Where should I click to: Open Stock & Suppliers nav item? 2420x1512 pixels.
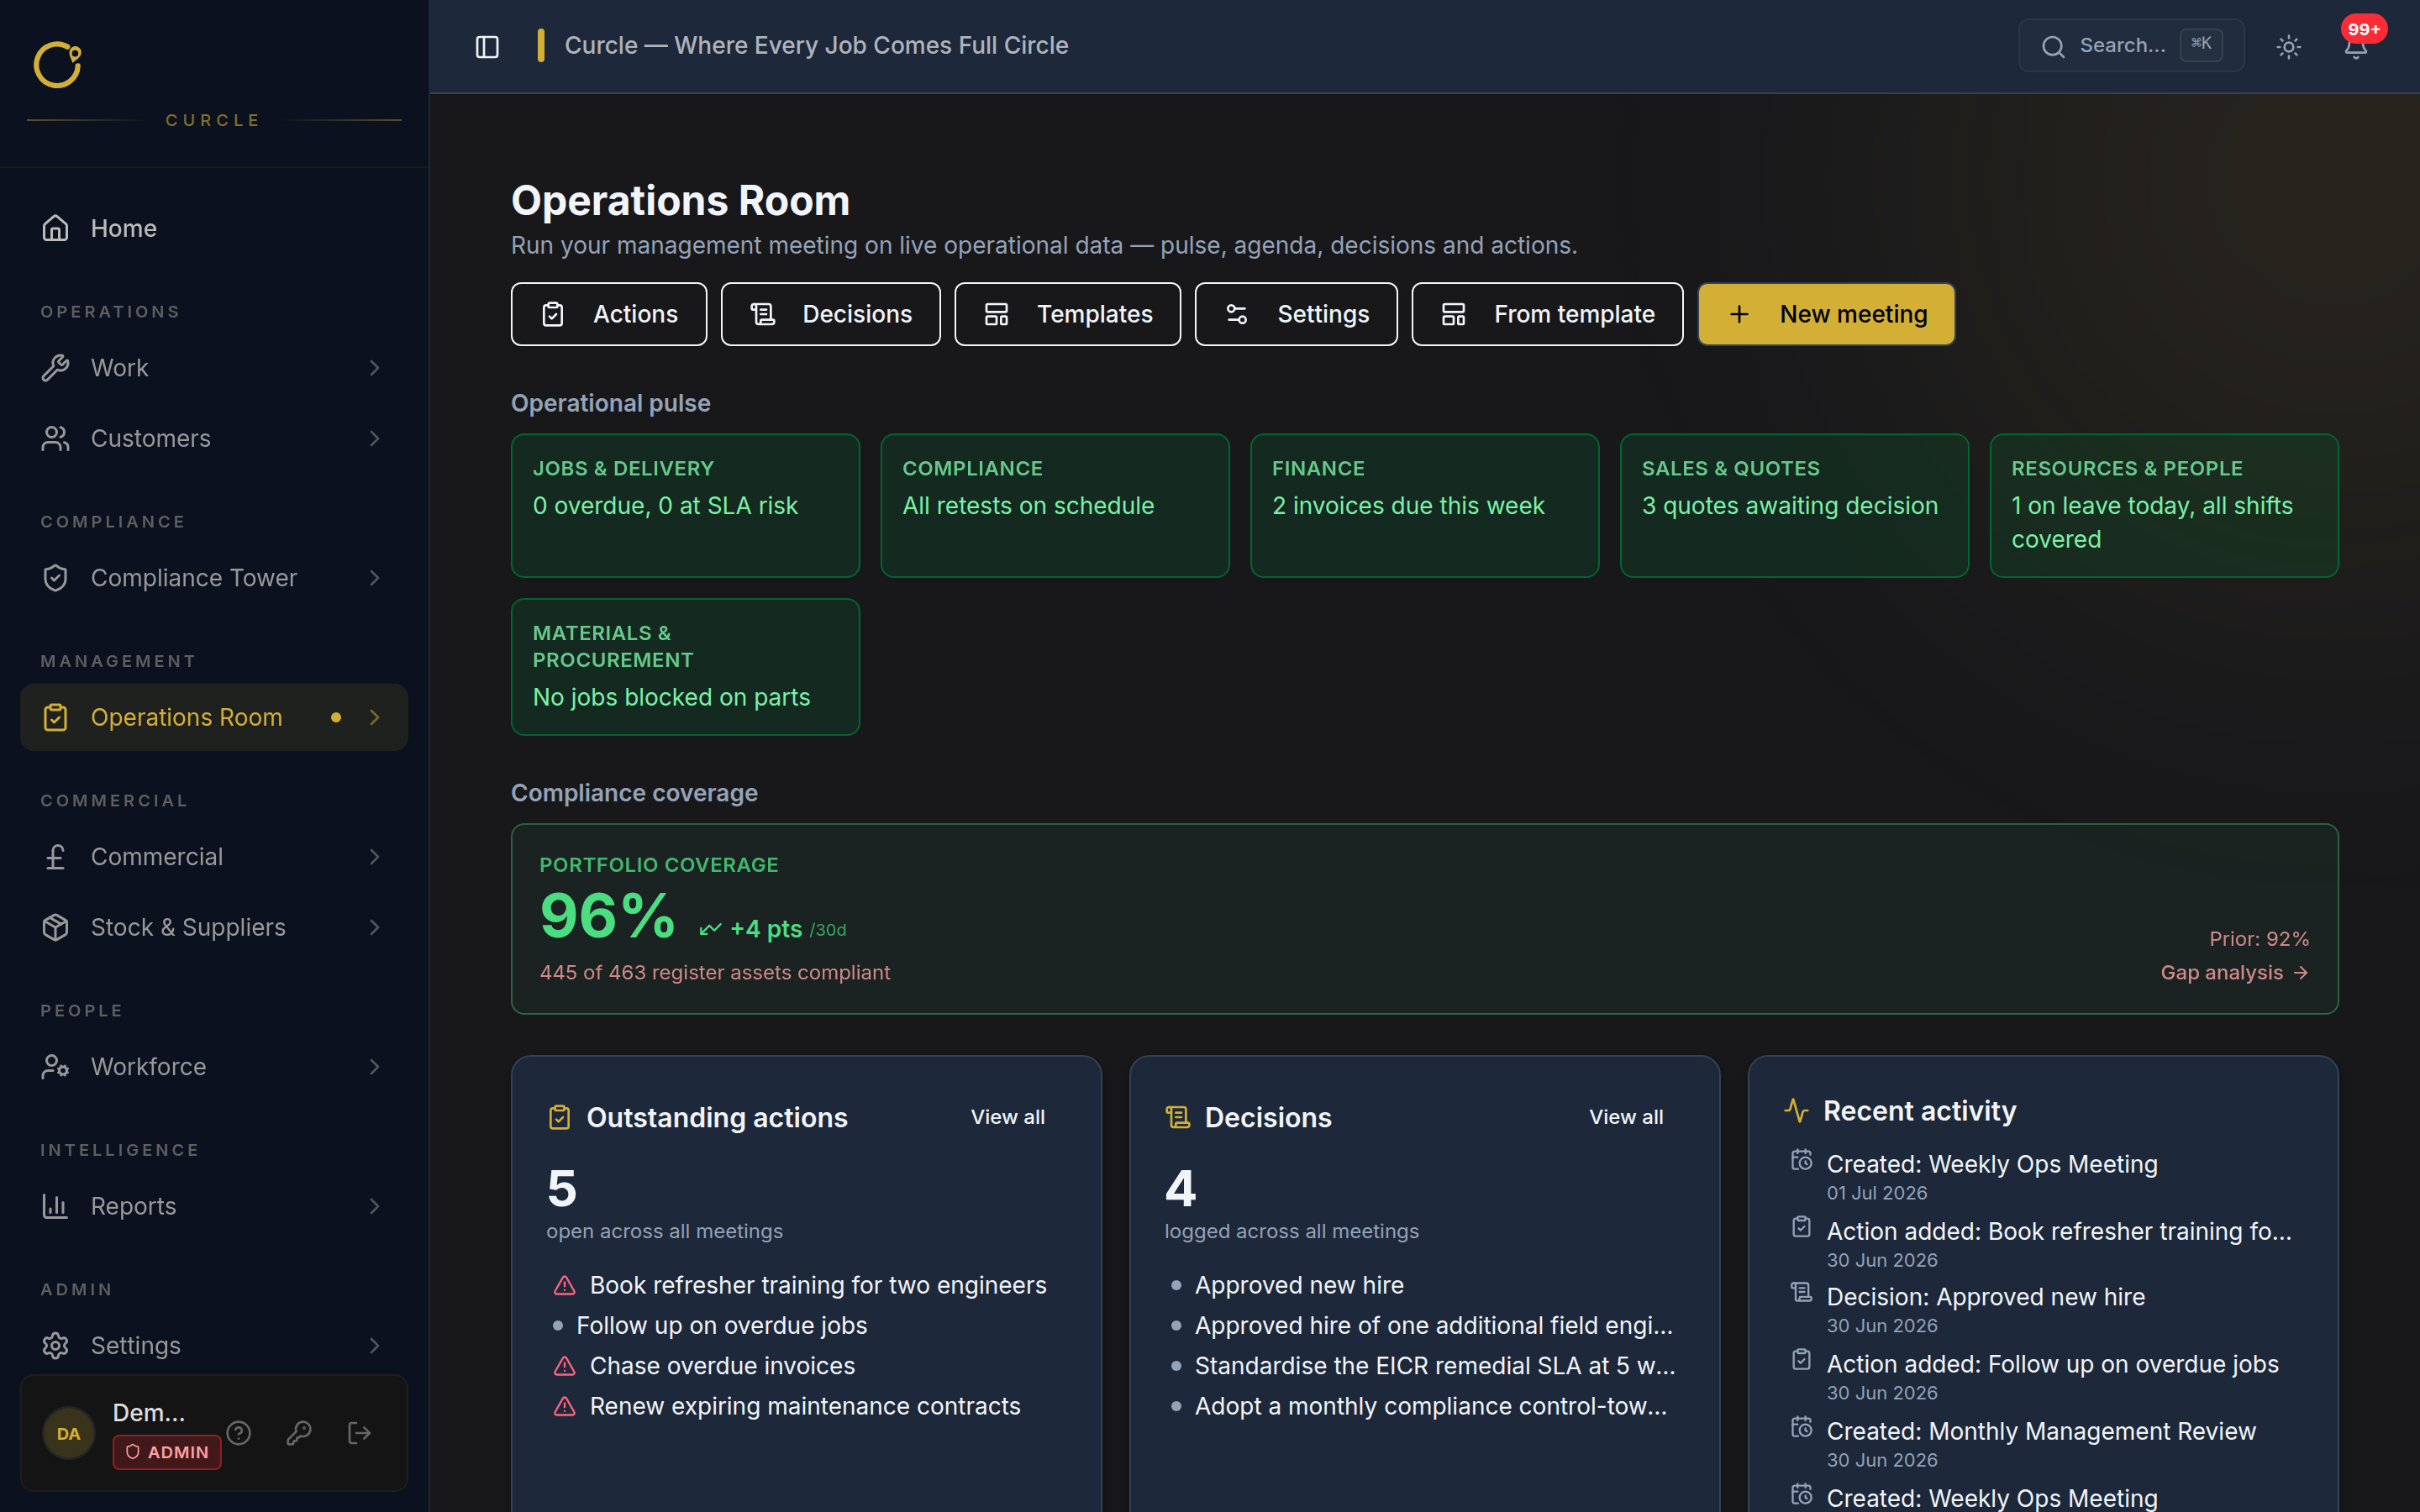coord(214,927)
